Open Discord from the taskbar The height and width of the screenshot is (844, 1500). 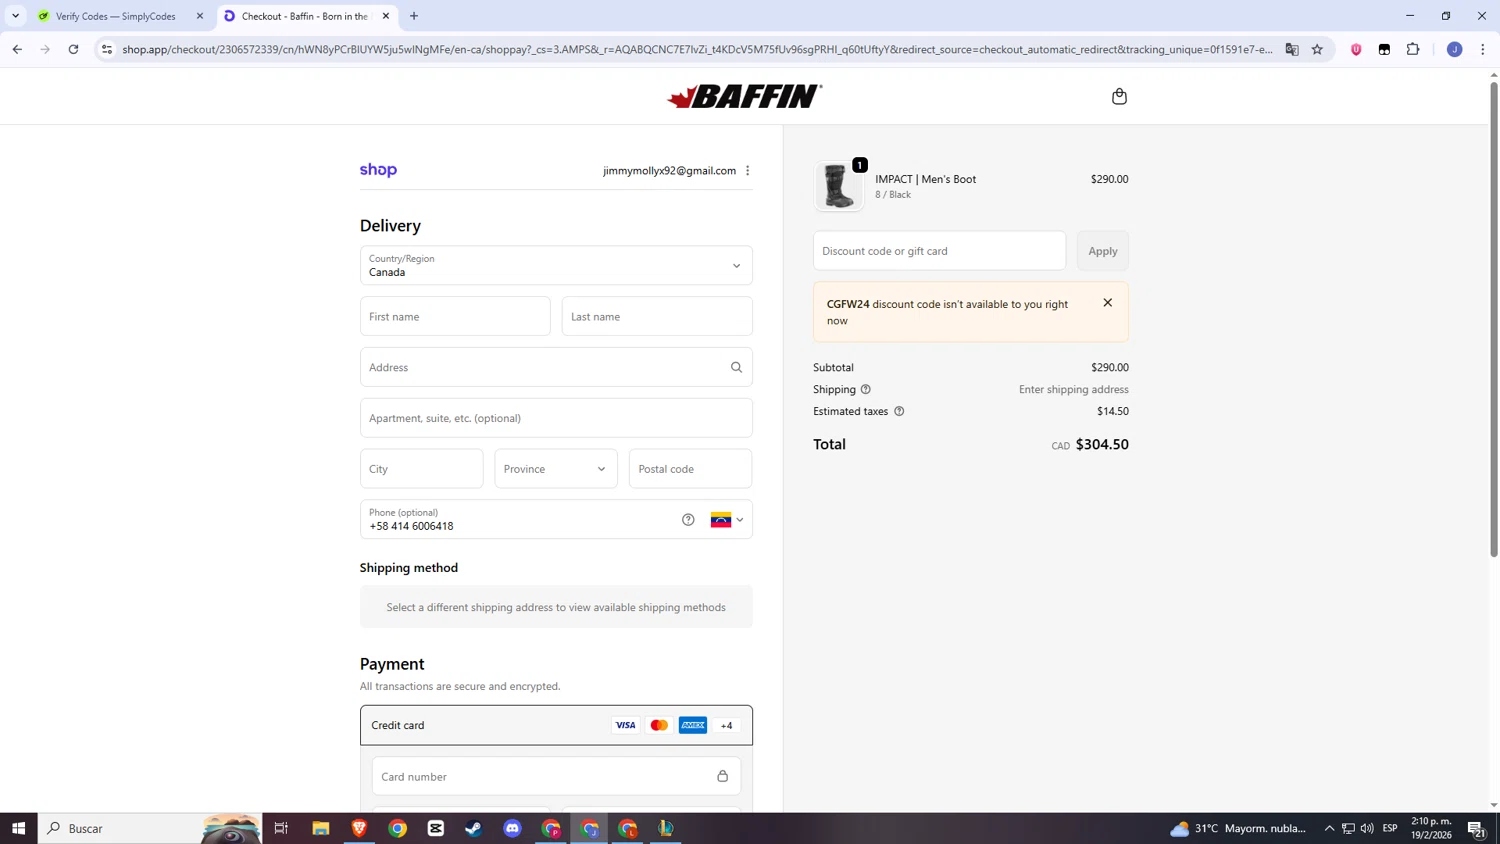tap(512, 828)
